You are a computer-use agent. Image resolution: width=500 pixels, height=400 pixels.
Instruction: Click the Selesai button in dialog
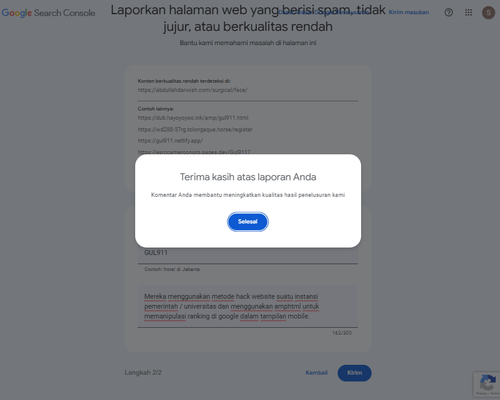(248, 222)
